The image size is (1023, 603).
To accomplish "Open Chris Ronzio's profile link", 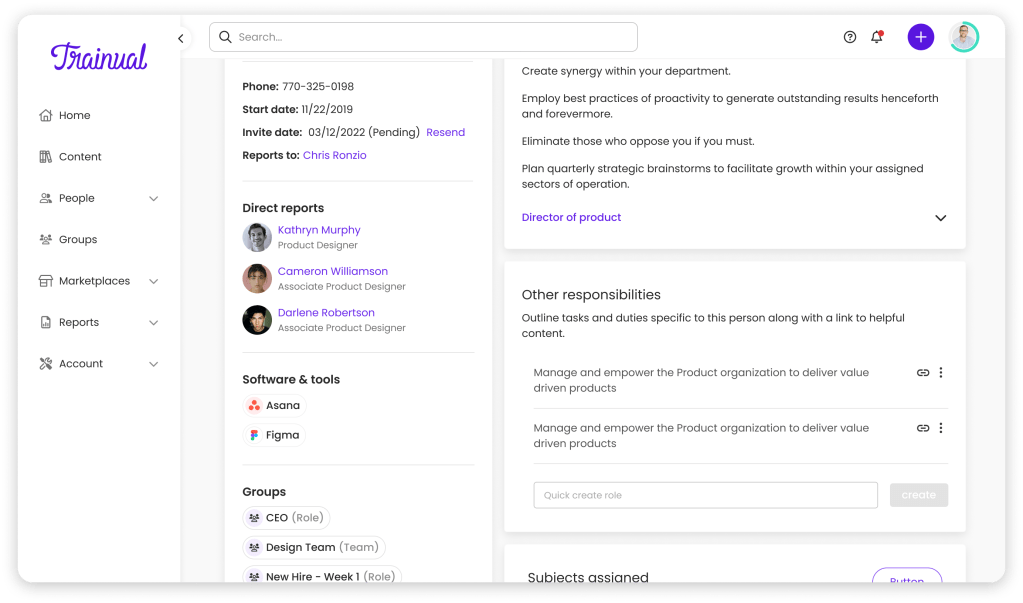I will click(x=334, y=155).
